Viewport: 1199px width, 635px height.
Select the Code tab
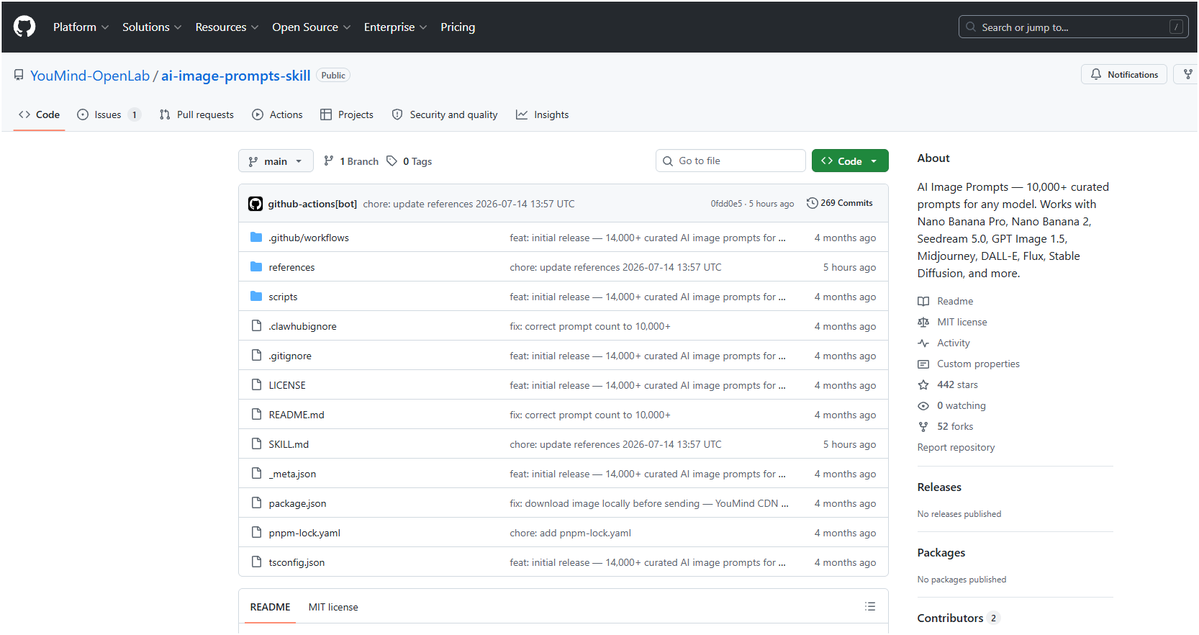pyautogui.click(x=39, y=115)
